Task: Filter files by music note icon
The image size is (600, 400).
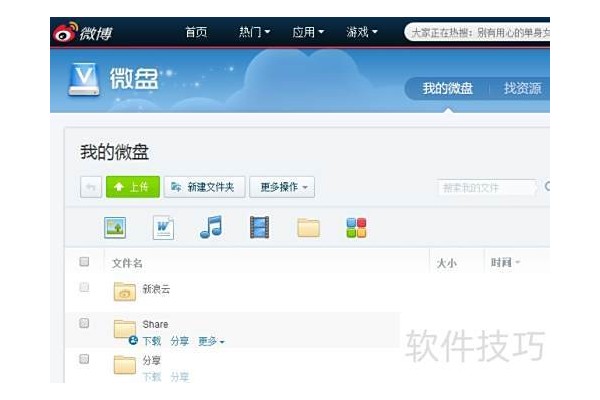Action: pyautogui.click(x=211, y=227)
